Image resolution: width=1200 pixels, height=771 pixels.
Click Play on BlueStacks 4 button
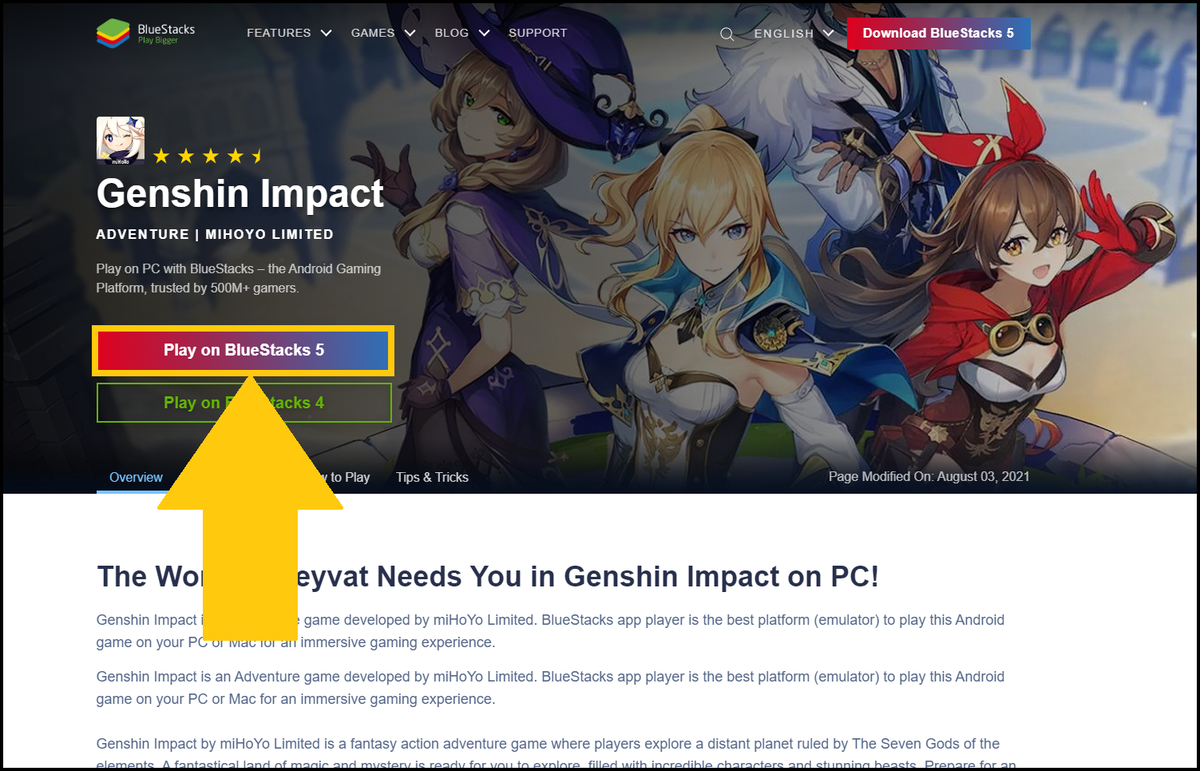pyautogui.click(x=243, y=402)
